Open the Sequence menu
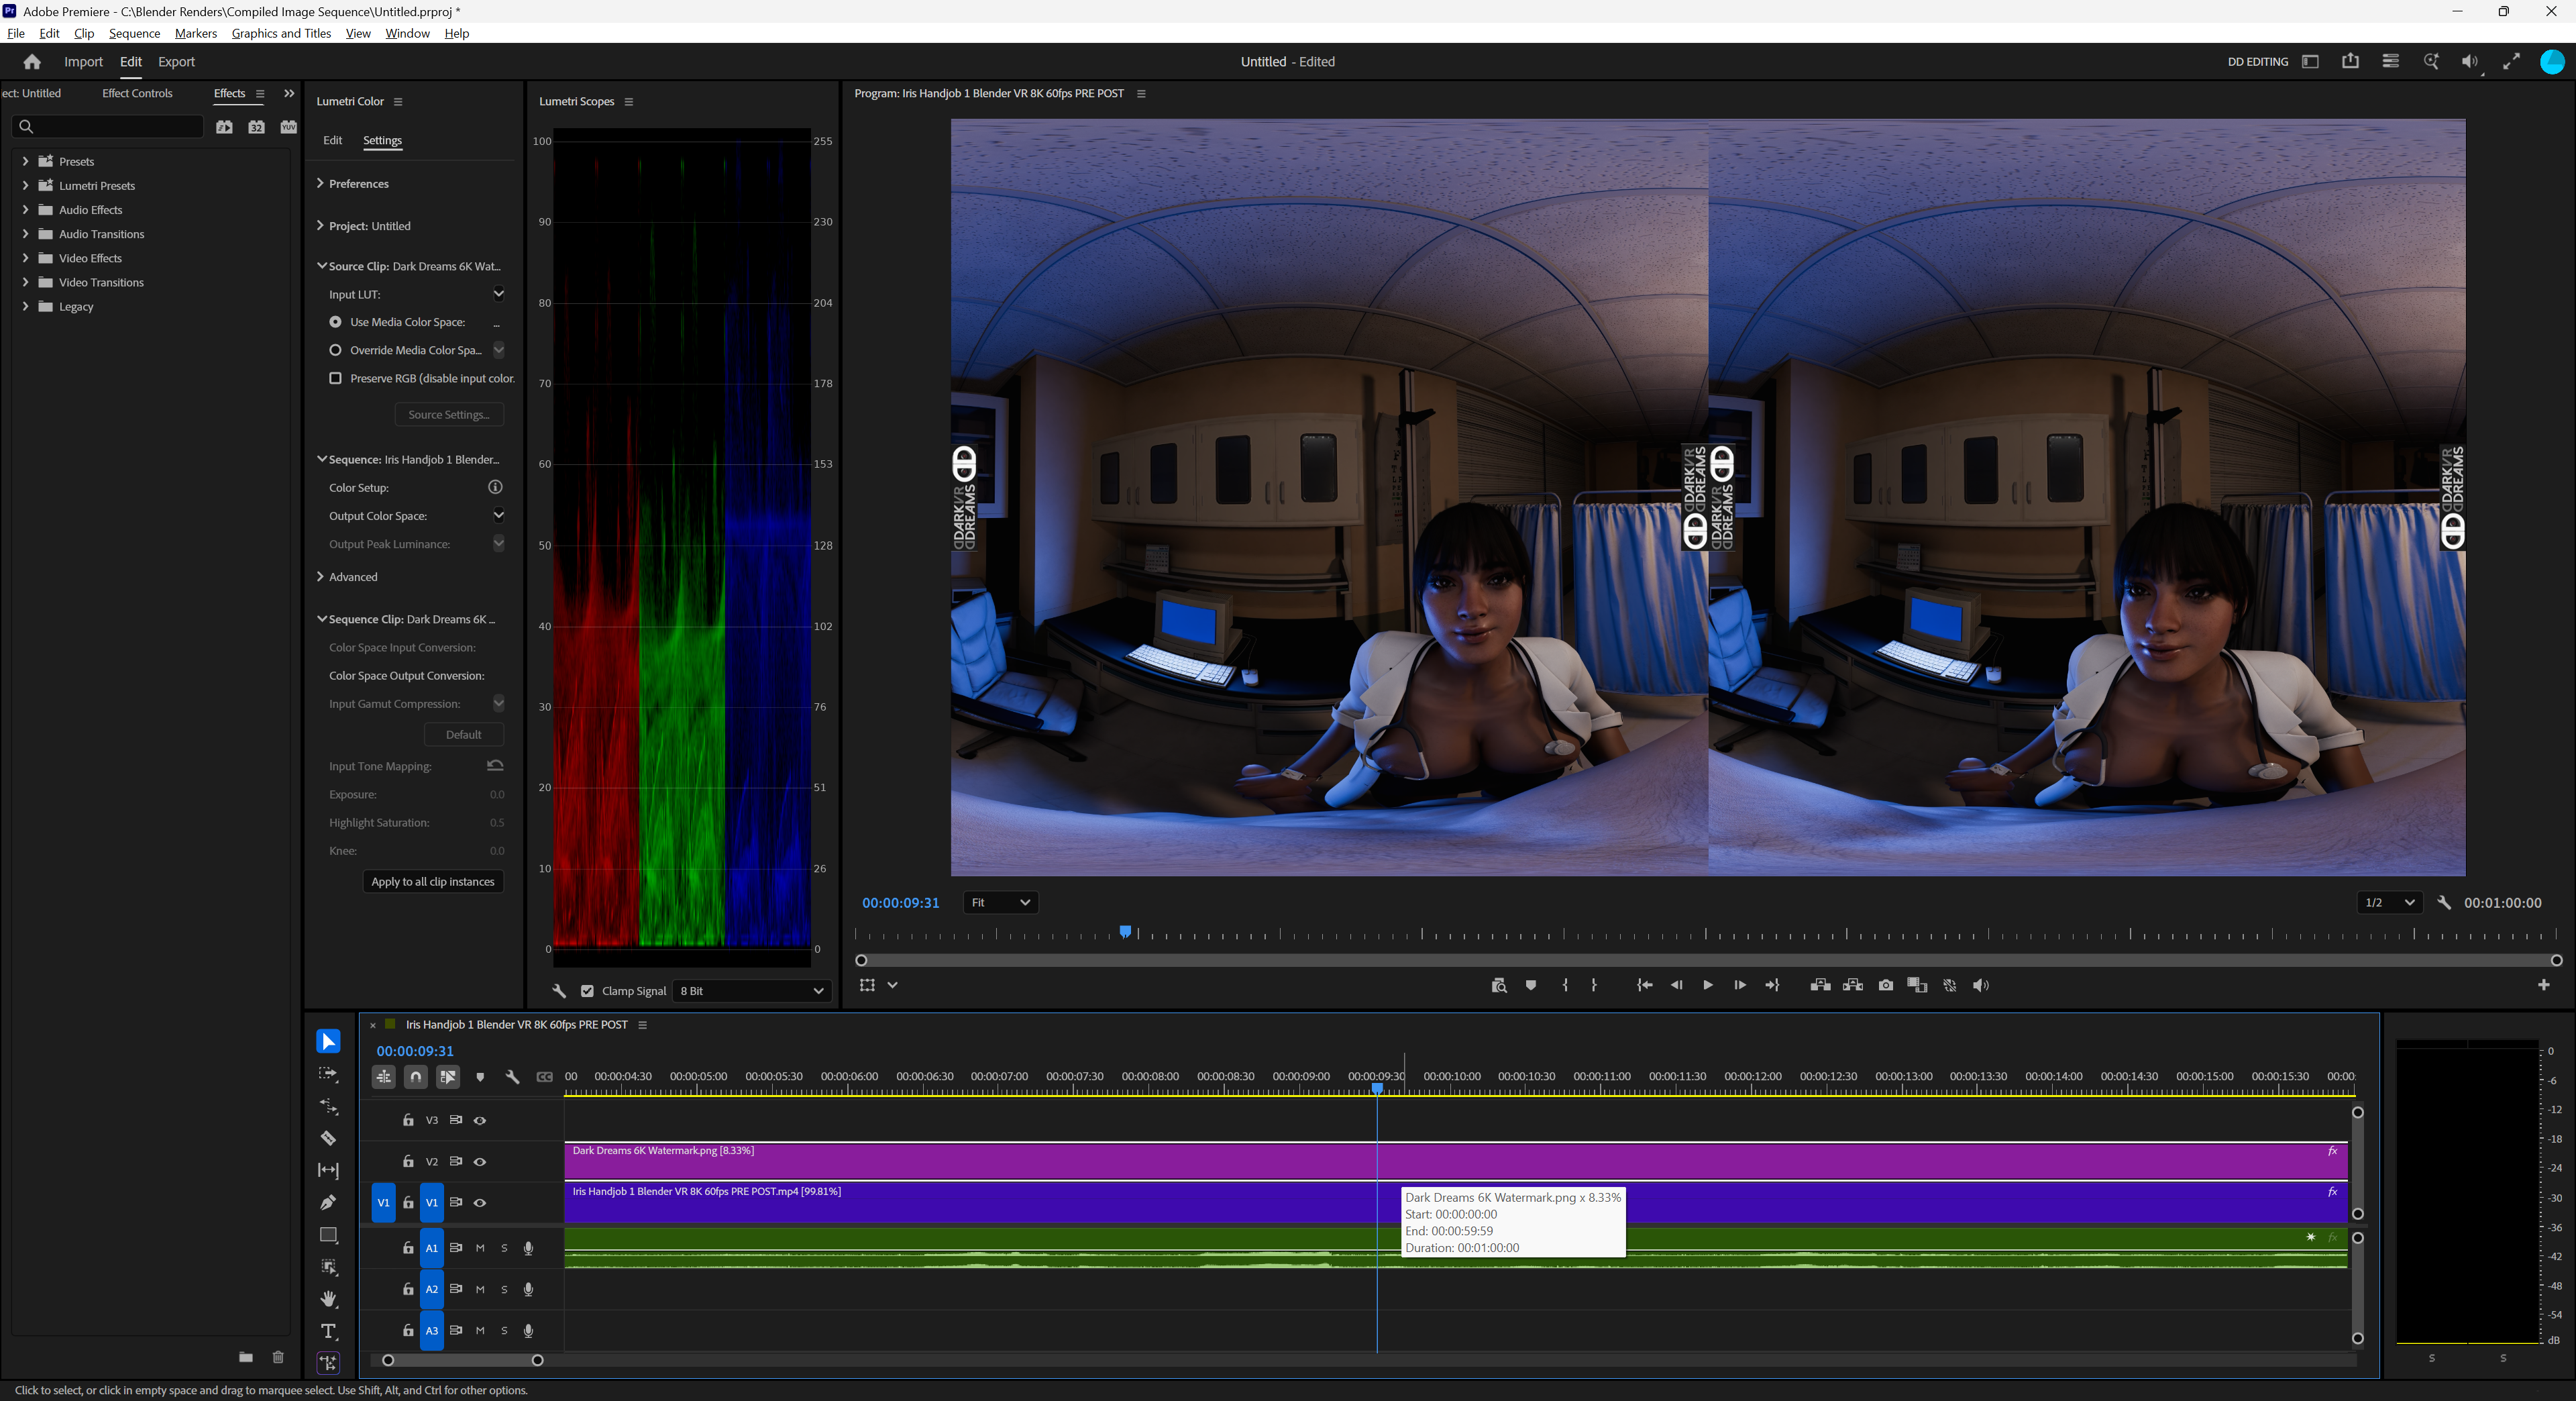This screenshot has height=1401, width=2576. coord(134,33)
